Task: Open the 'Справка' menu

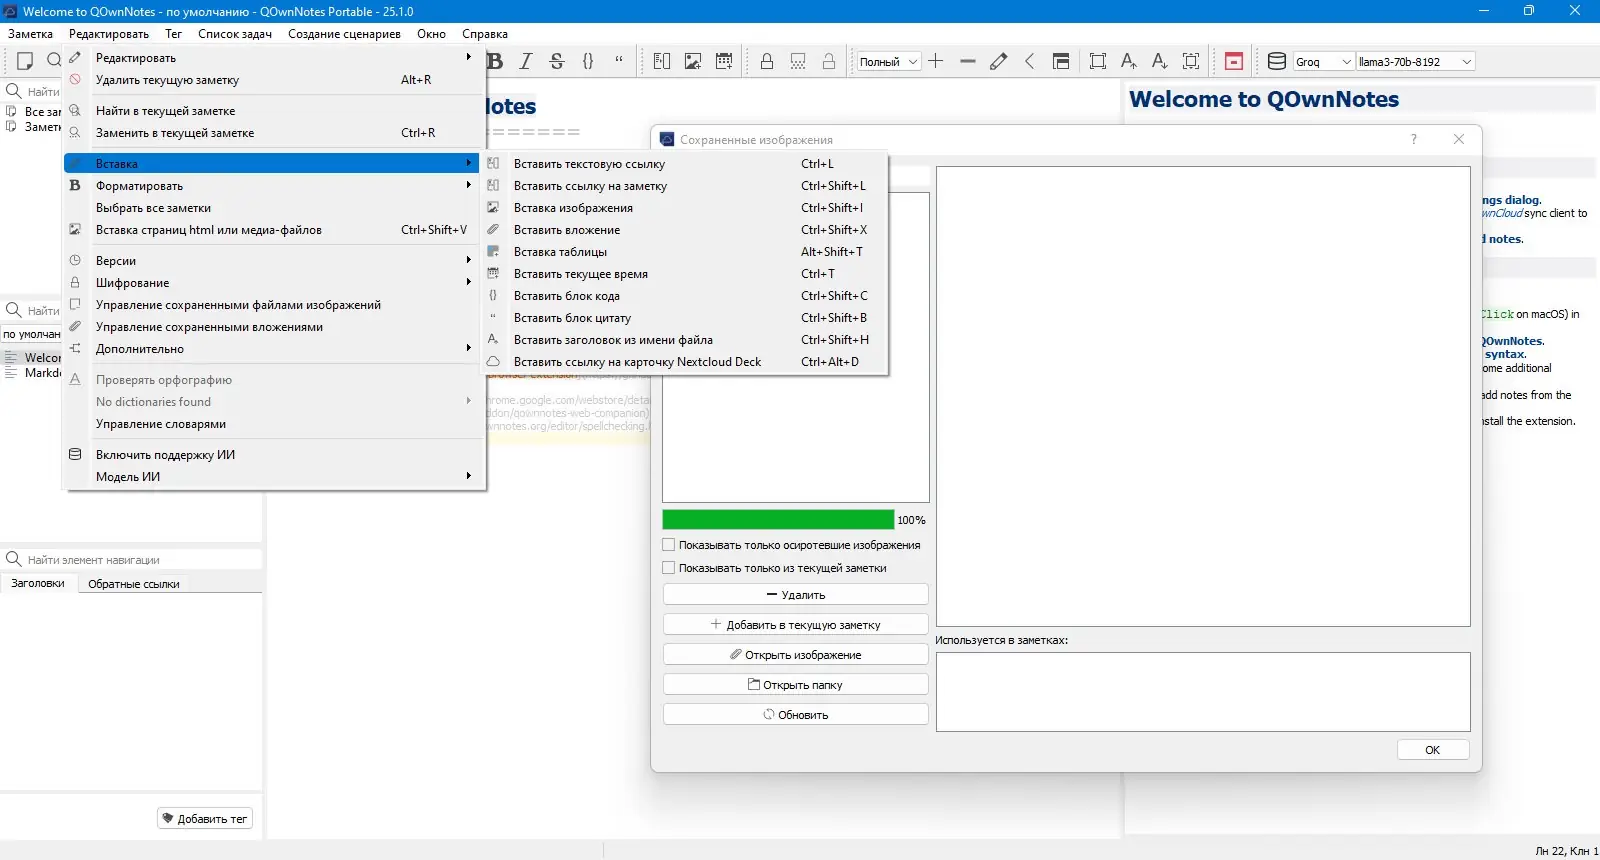Action: tap(485, 34)
